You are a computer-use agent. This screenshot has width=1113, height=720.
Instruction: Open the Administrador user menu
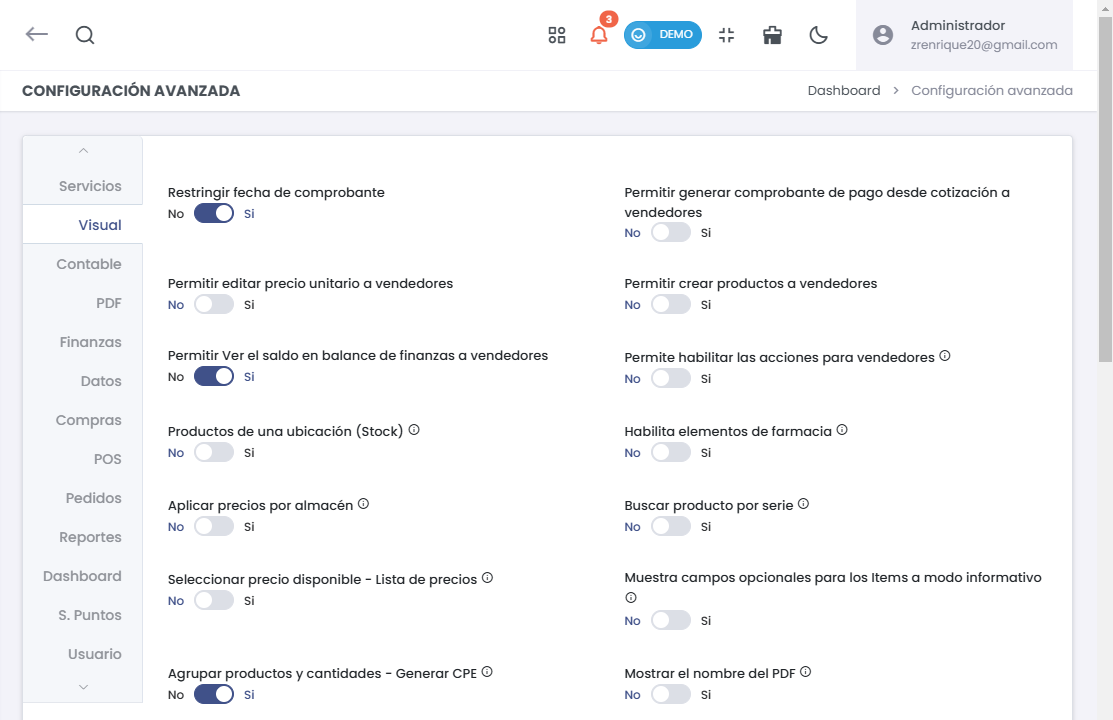(x=964, y=35)
